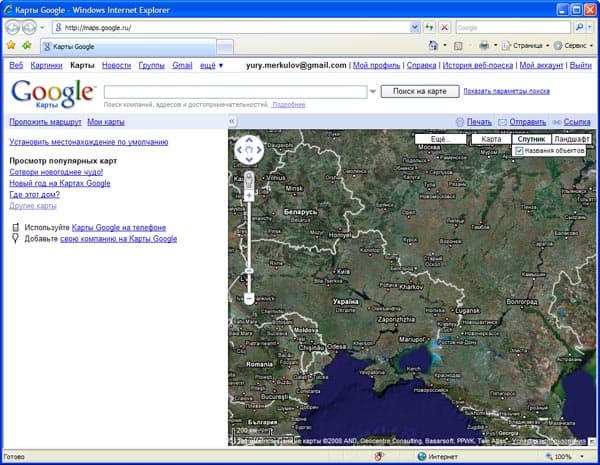The image size is (600, 465).
Task: Click the Поиск на карте button
Action: pyautogui.click(x=420, y=91)
